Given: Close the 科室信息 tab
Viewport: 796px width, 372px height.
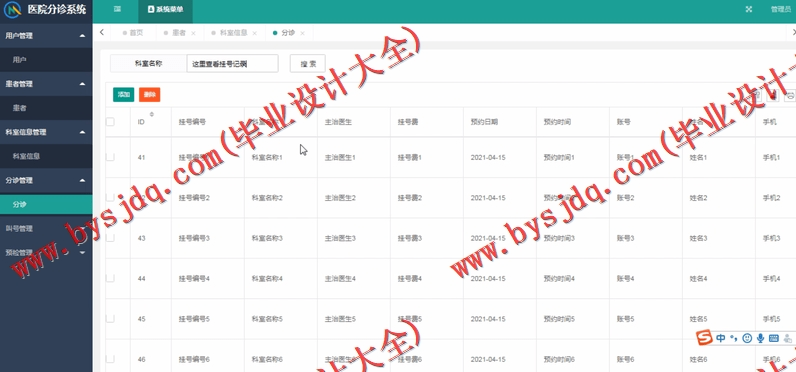Looking at the screenshot, I should [255, 33].
